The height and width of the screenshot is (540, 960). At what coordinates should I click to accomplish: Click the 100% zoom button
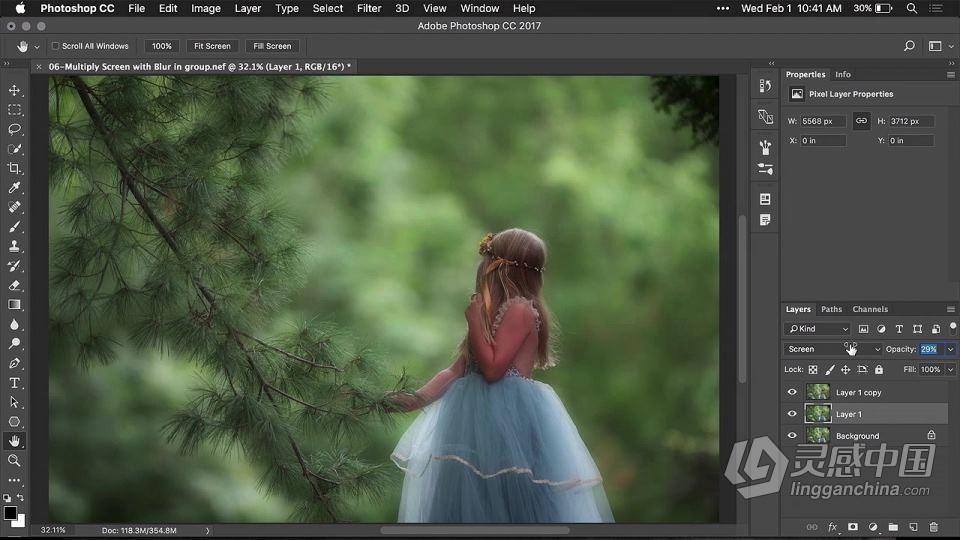(162, 46)
